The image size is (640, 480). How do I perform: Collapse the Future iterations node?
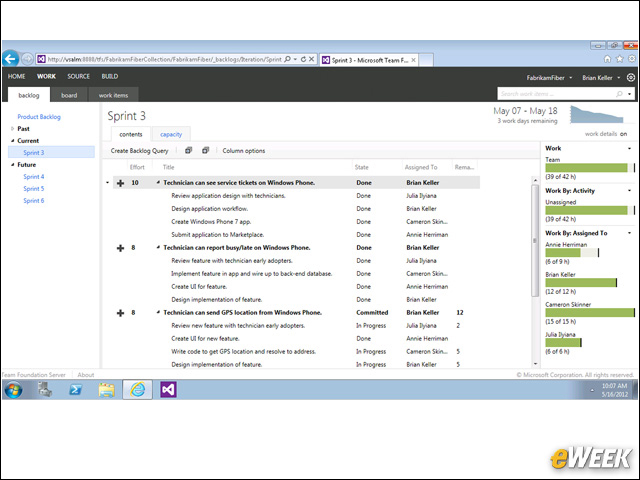pyautogui.click(x=12, y=164)
